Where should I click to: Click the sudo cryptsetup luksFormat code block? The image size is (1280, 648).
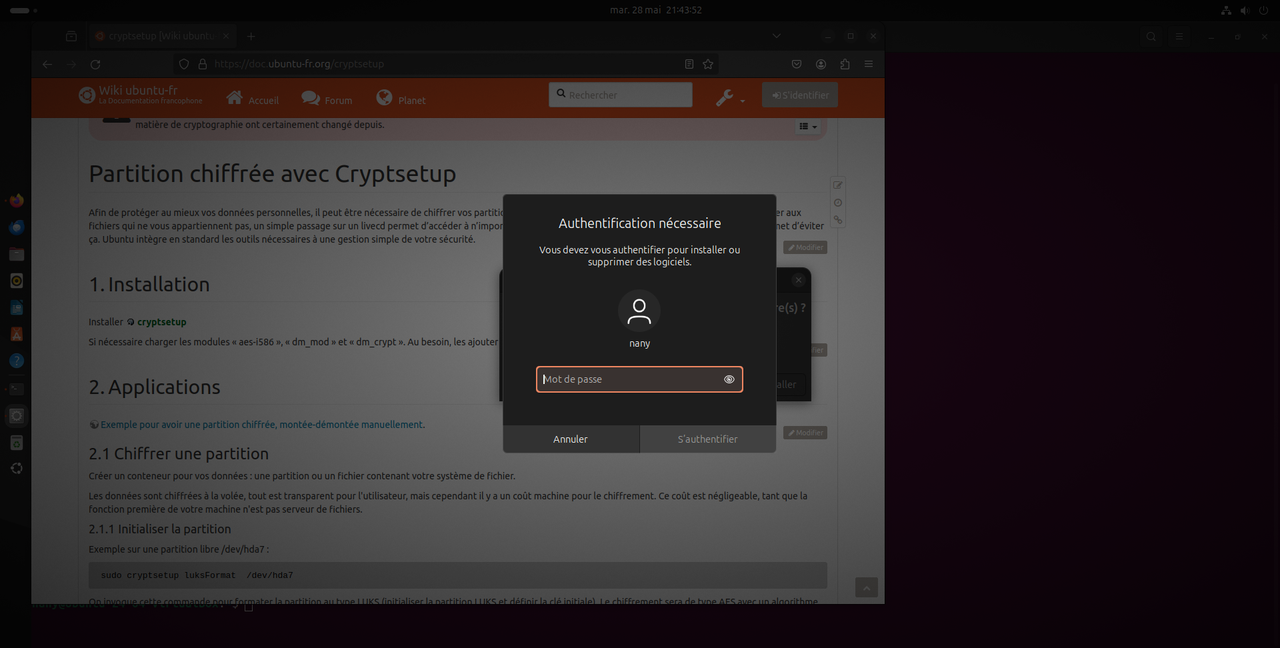[458, 575]
